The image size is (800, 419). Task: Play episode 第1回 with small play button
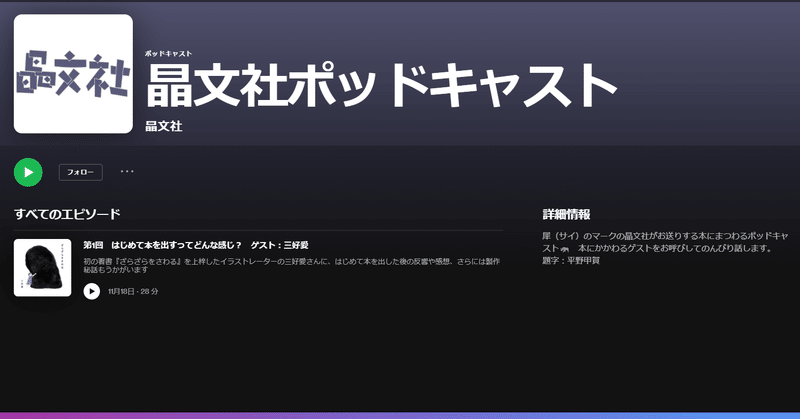click(92, 291)
